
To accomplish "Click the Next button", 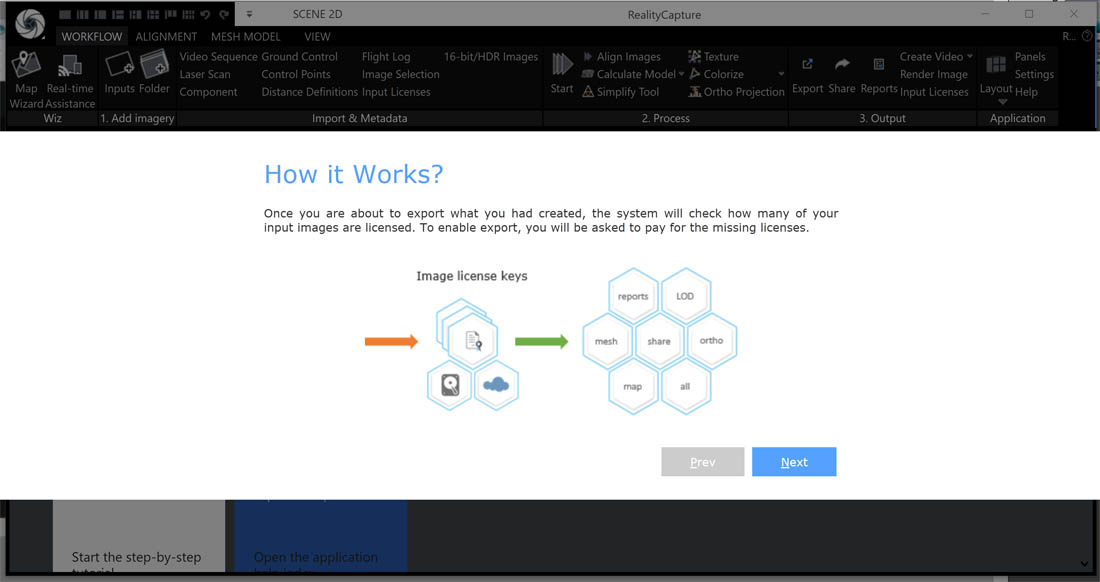I will [x=794, y=462].
